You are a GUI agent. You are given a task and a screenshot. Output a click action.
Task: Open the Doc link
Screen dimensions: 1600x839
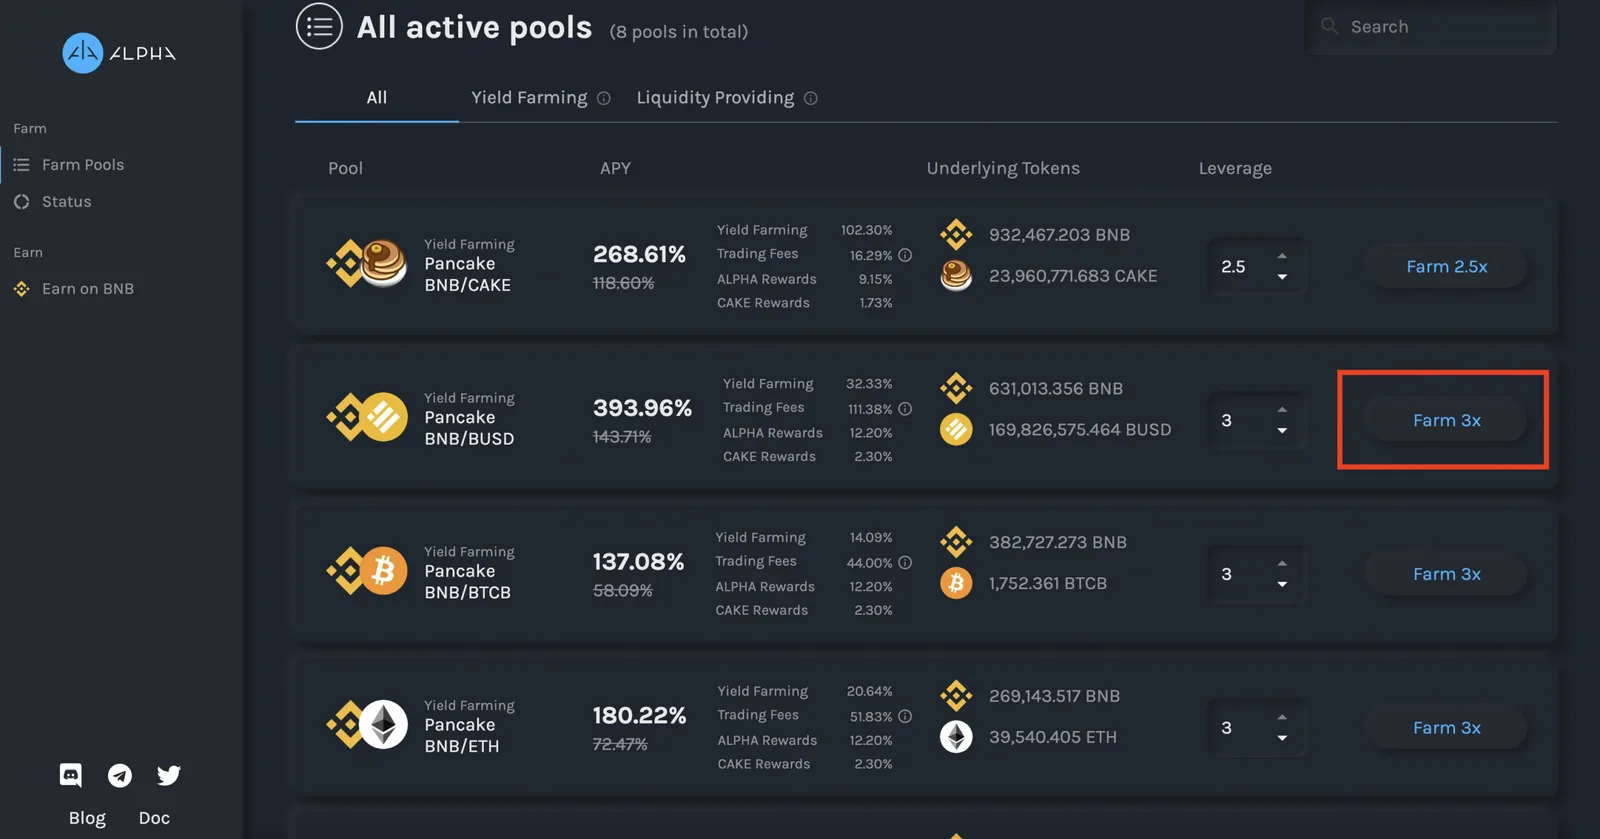(154, 818)
